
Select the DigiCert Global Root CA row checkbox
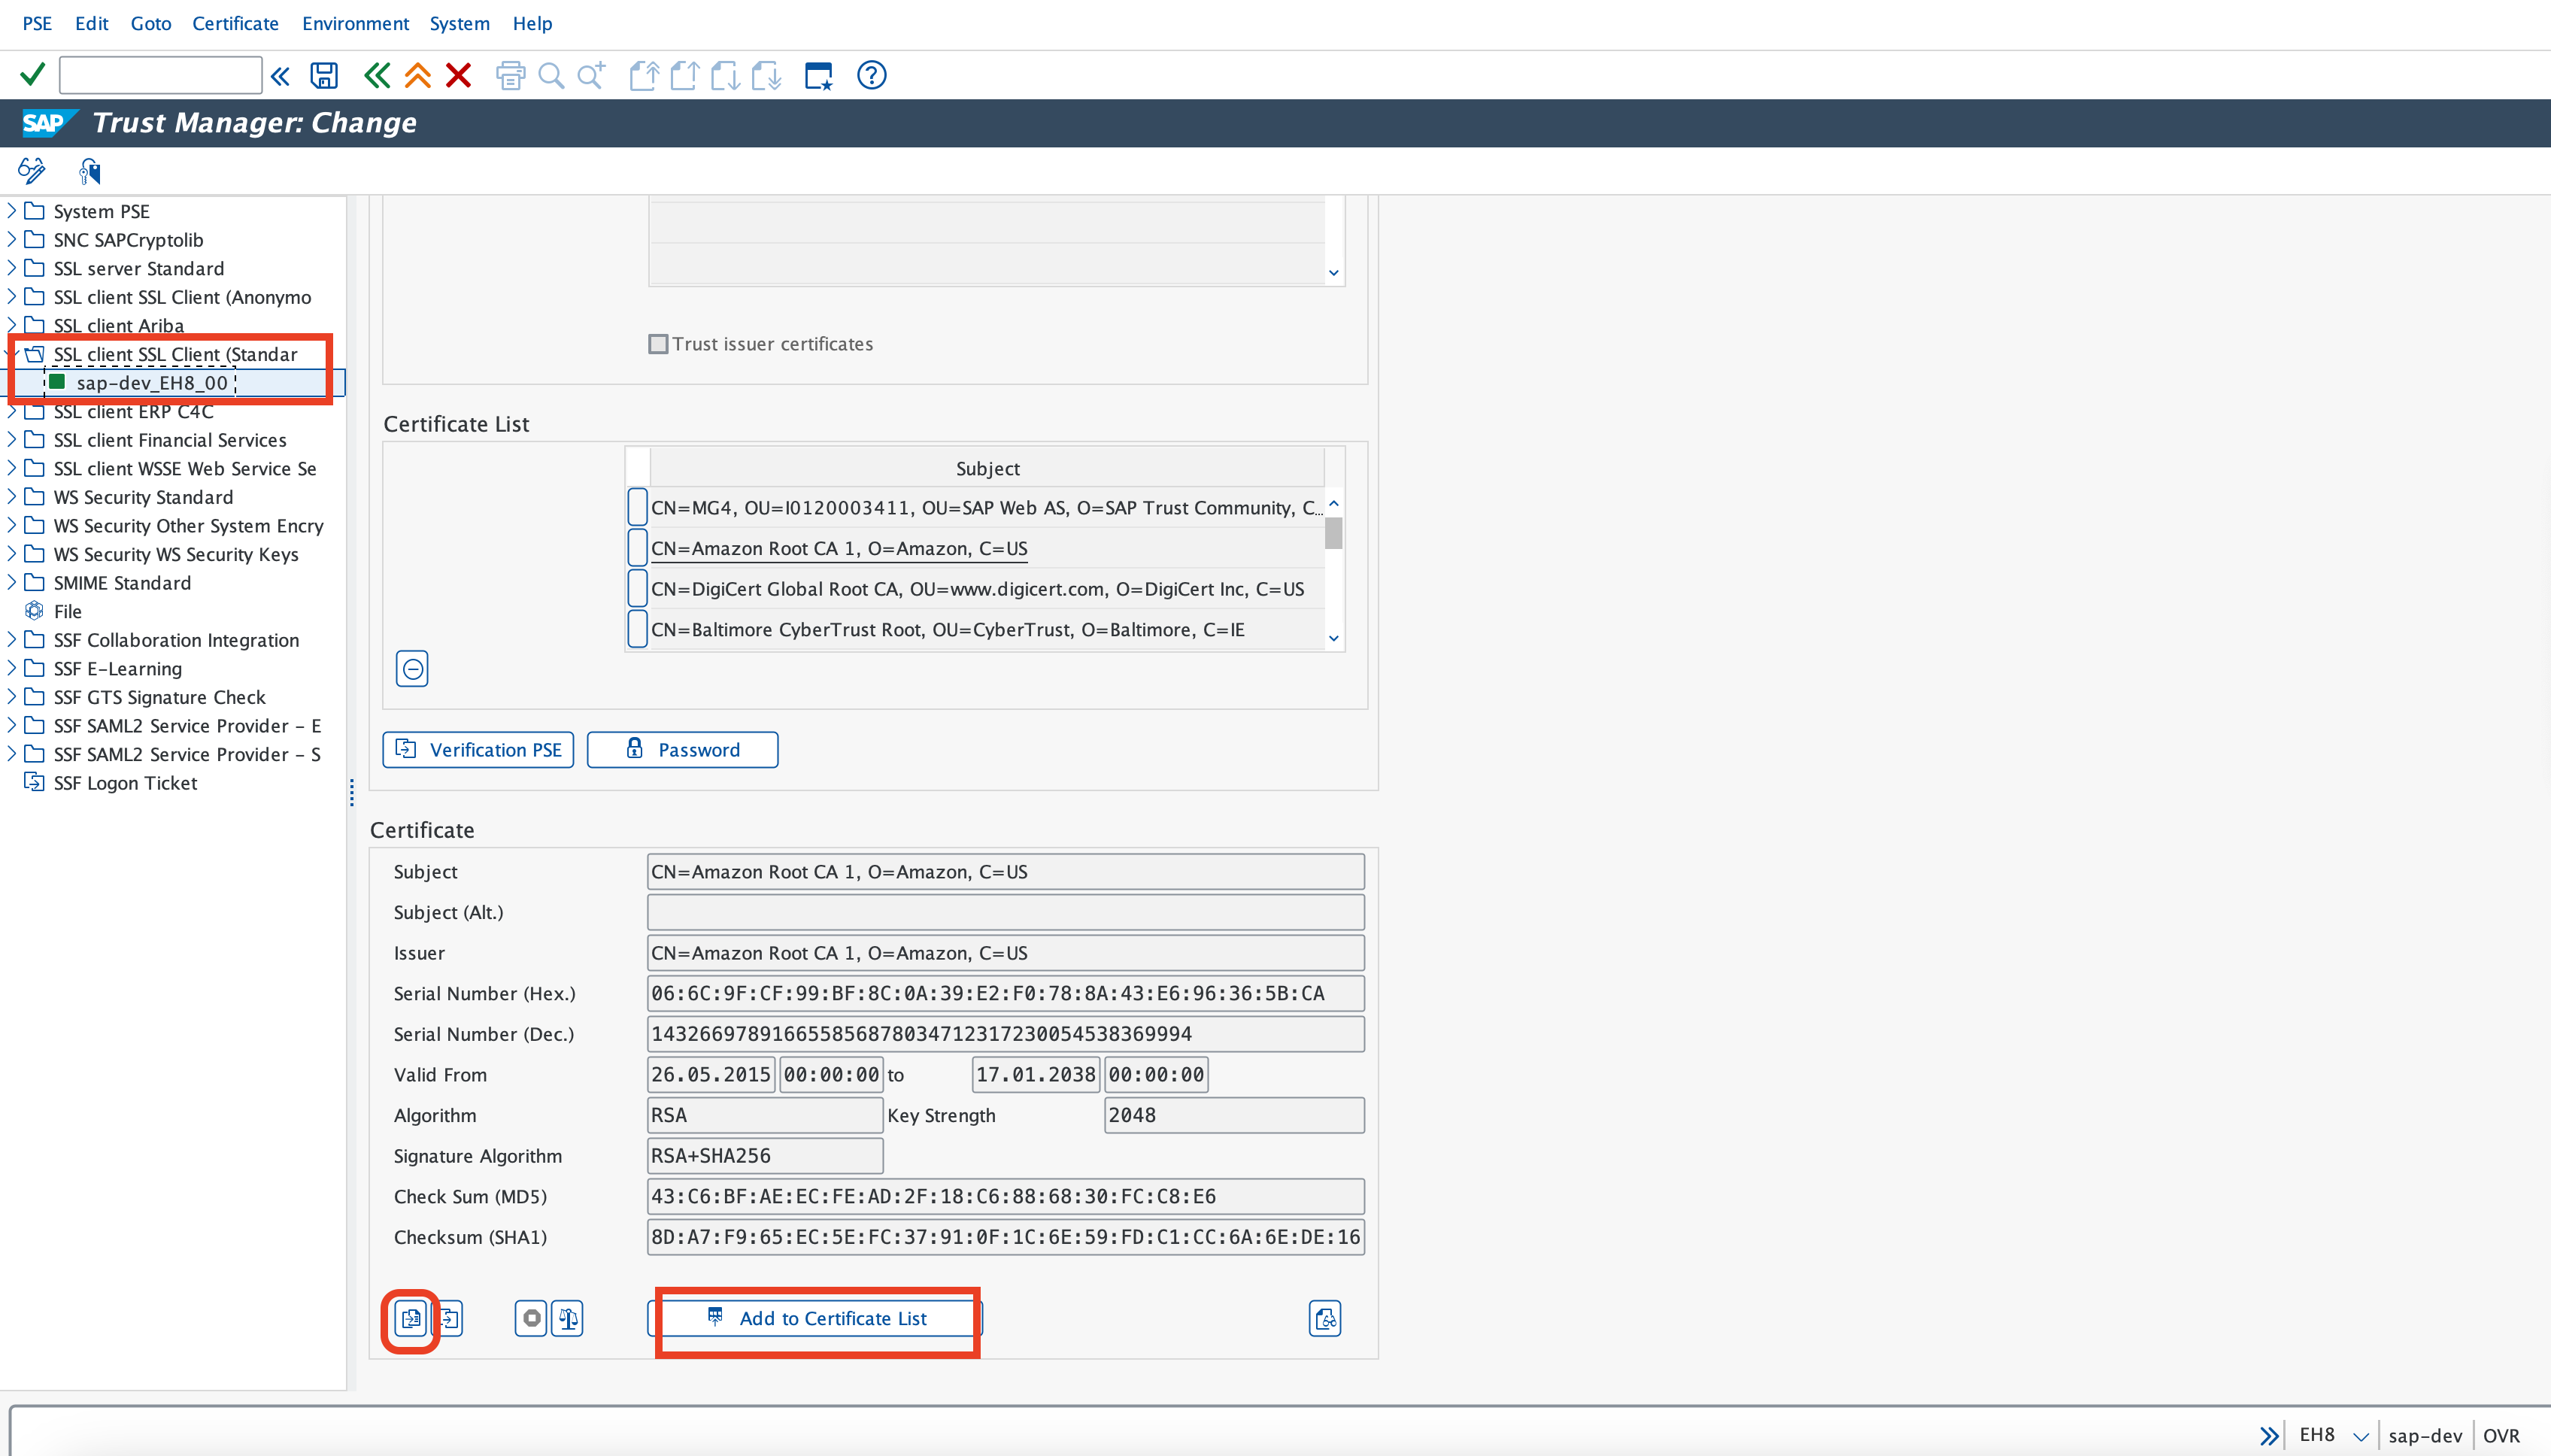636,588
